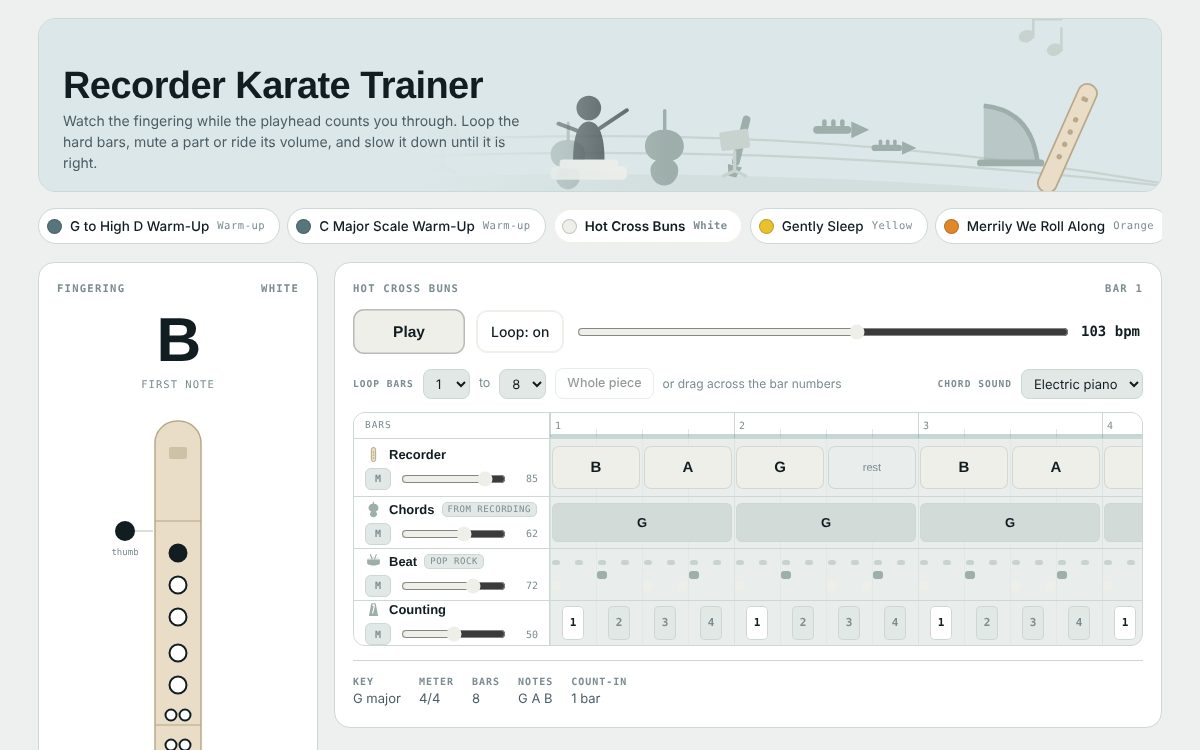Click the G note in bar 2
The image size is (1200, 750).
click(780, 467)
